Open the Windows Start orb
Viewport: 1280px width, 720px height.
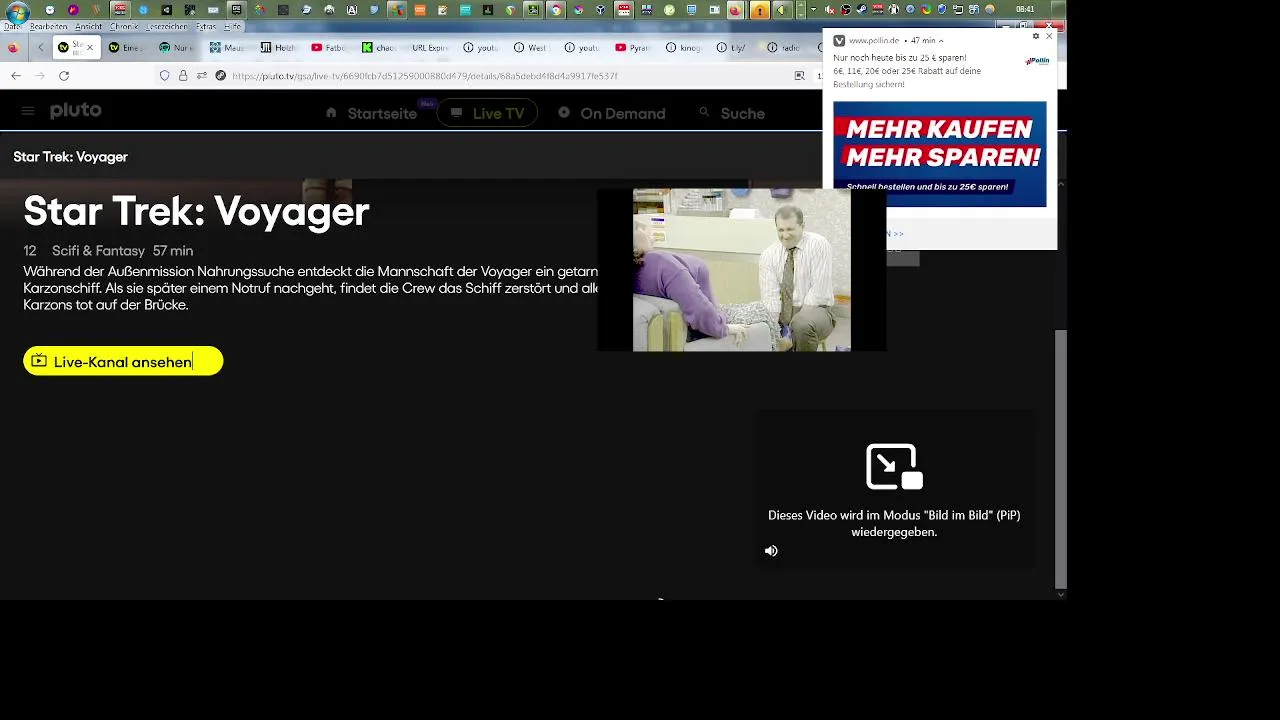pyautogui.click(x=17, y=11)
